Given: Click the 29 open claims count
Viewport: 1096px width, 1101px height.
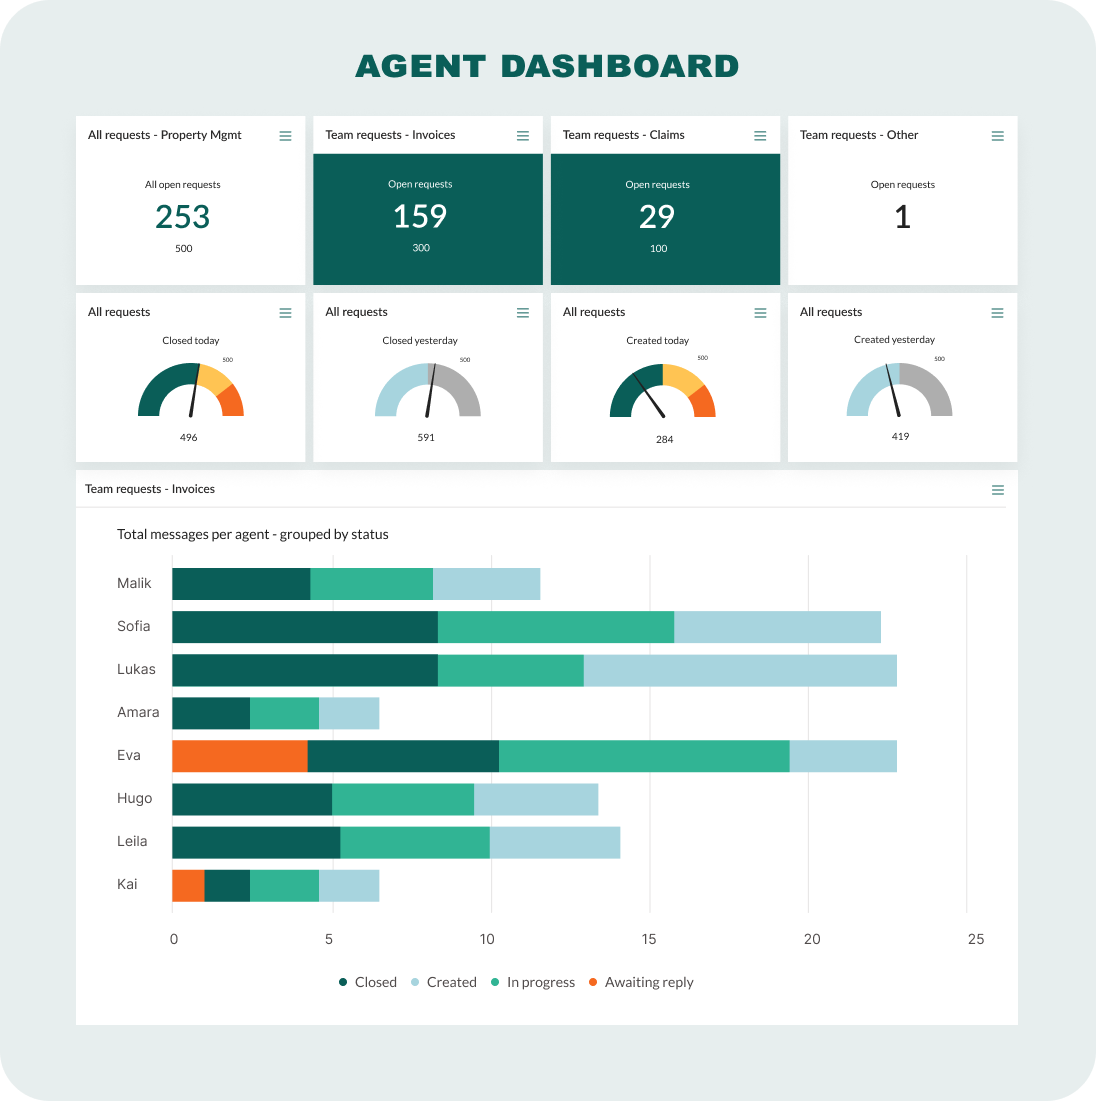Looking at the screenshot, I should 657,216.
